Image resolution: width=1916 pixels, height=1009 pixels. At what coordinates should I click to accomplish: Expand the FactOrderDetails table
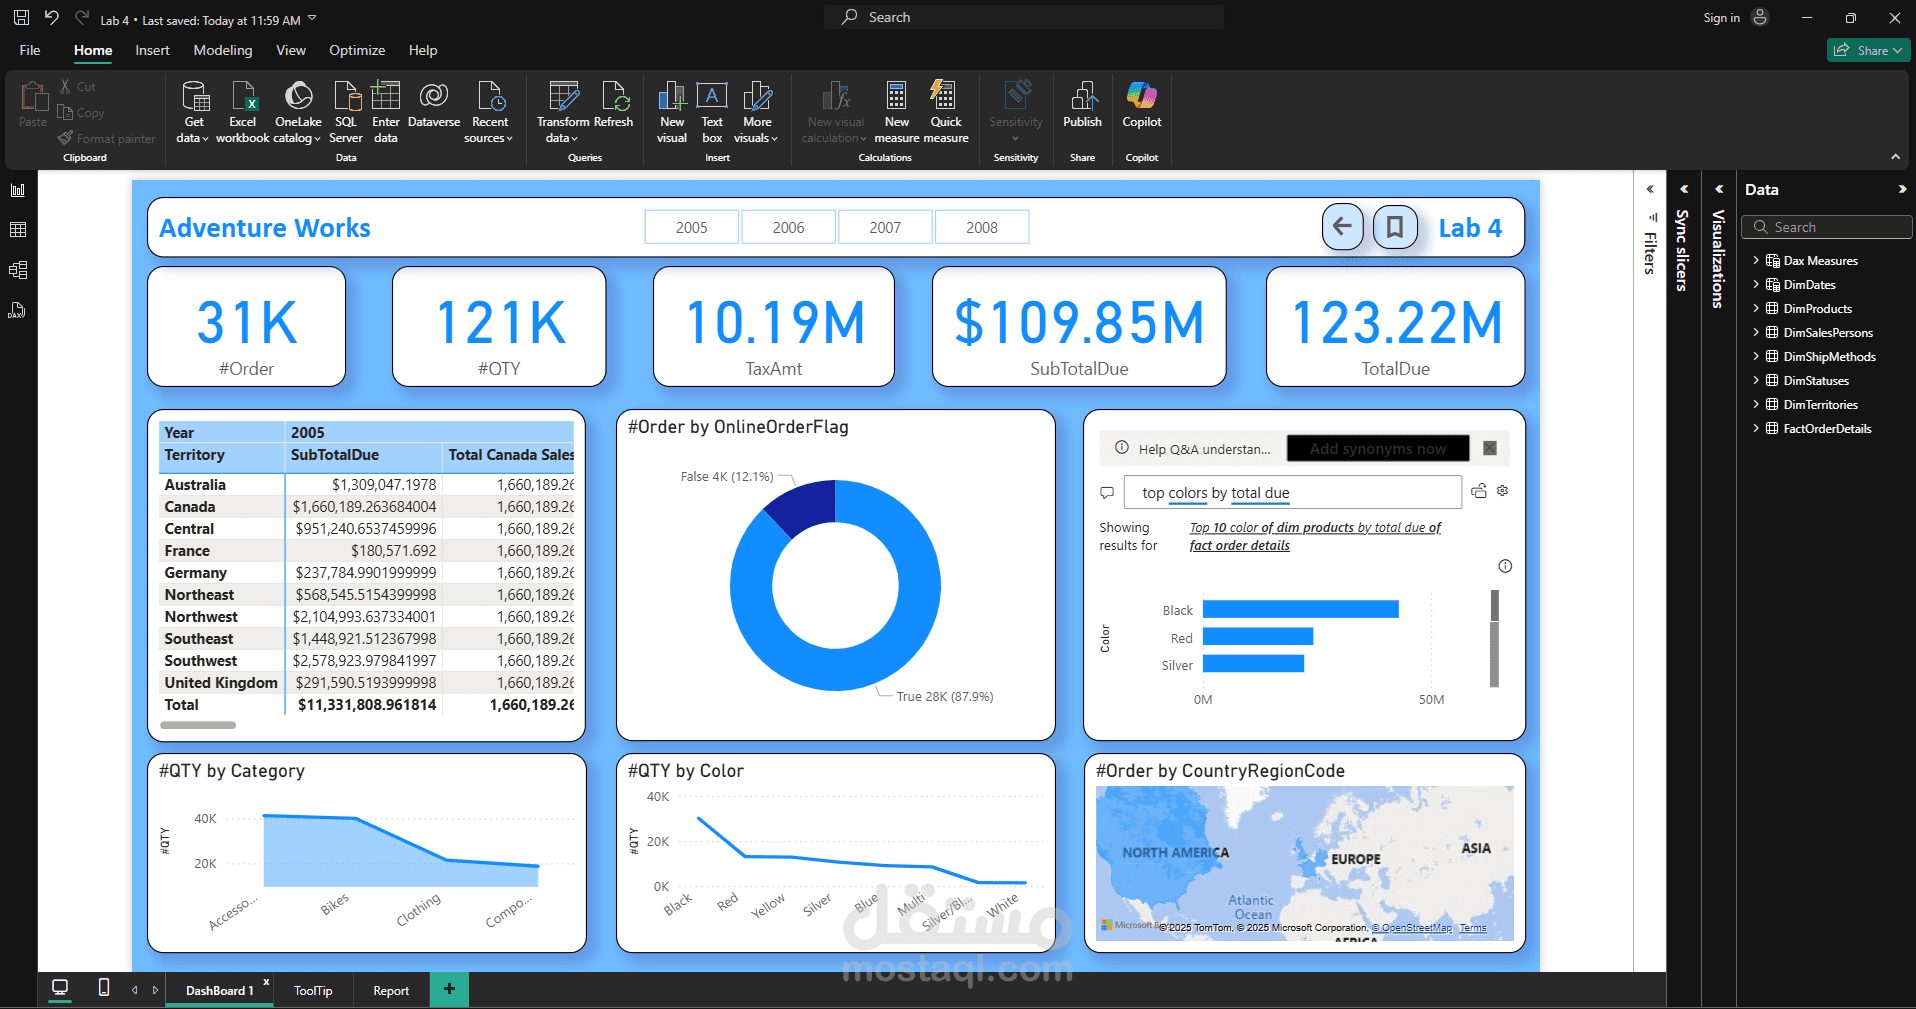click(1756, 429)
